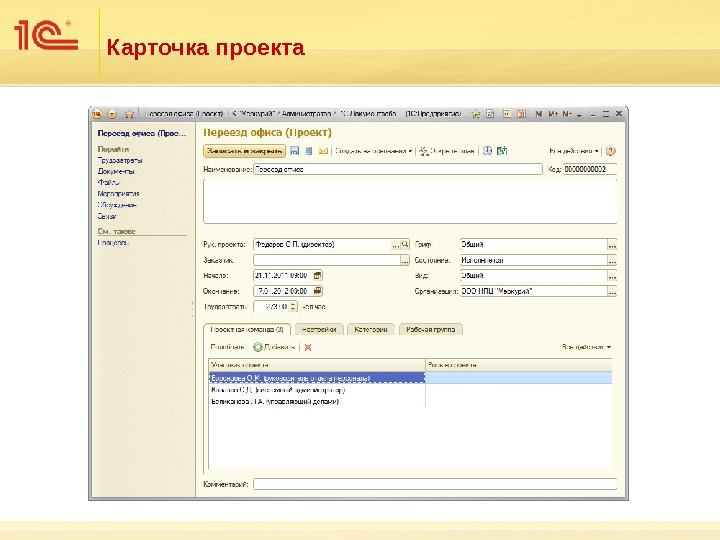Image resolution: width=720 pixels, height=540 pixels.
Task: Click into the Код input field
Action: [x=590, y=169]
